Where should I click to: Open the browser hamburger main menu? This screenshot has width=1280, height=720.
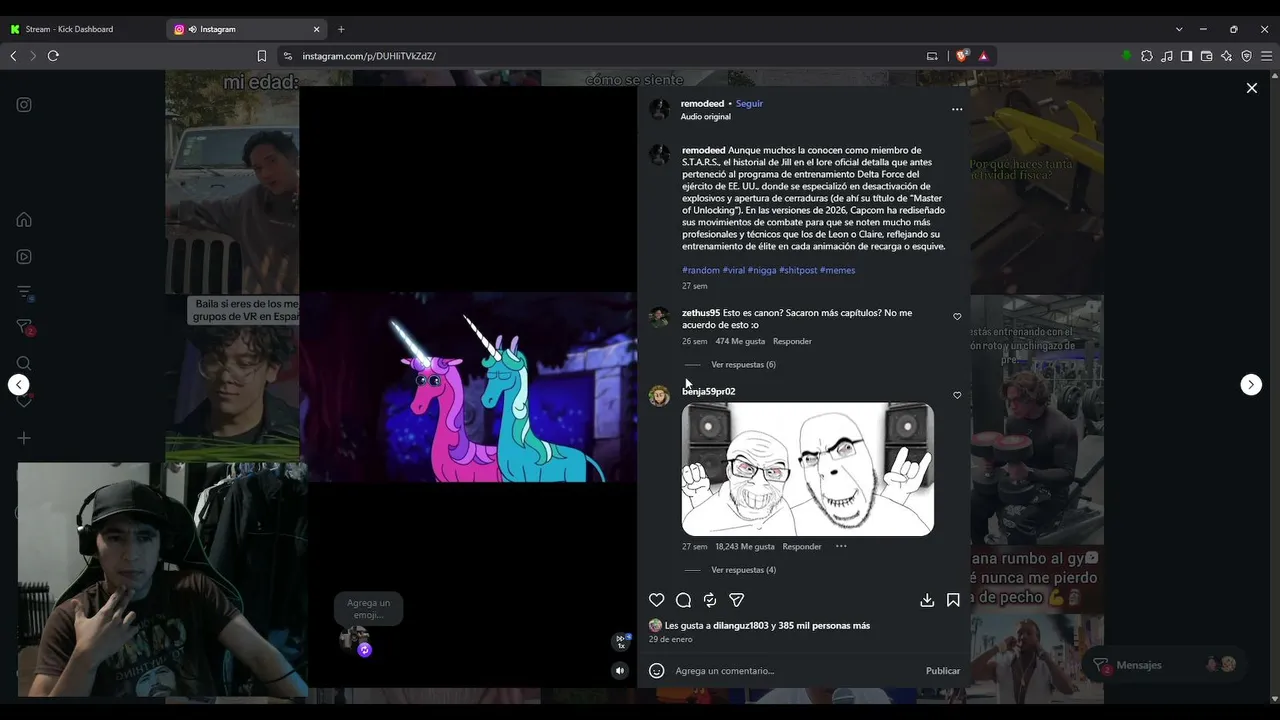click(x=1266, y=56)
